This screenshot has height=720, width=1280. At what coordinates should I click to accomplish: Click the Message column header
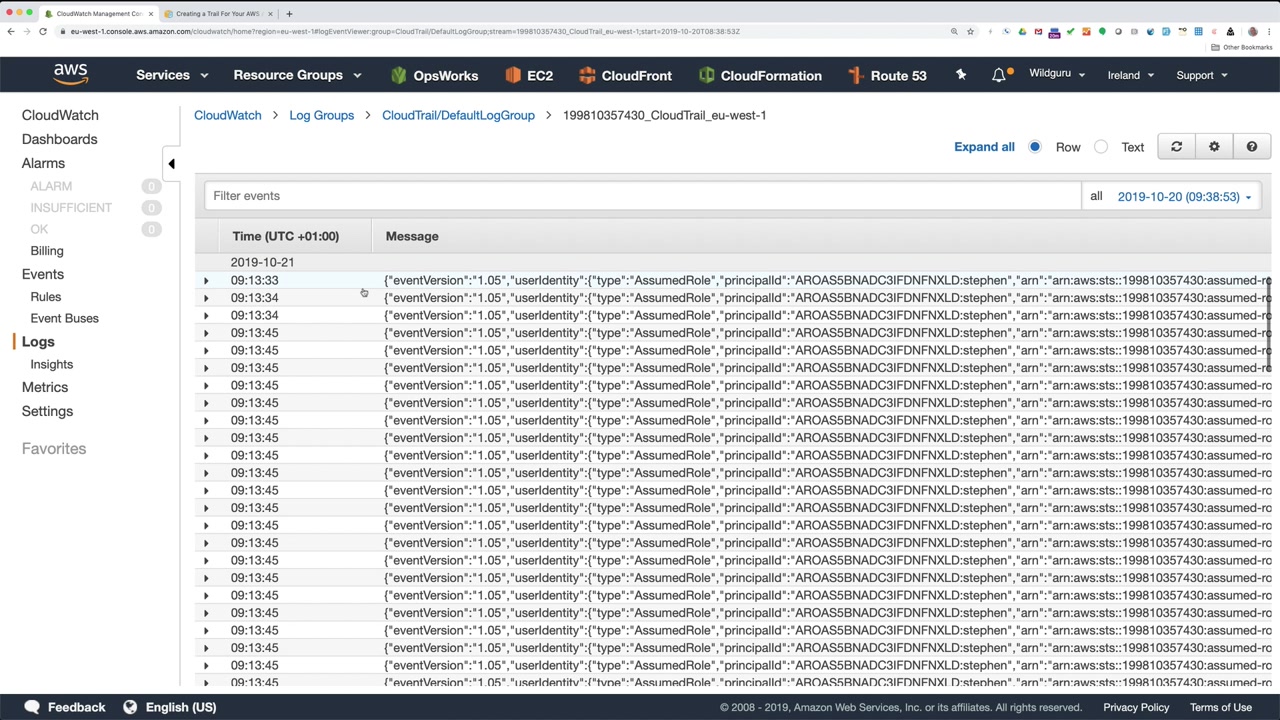click(x=412, y=236)
